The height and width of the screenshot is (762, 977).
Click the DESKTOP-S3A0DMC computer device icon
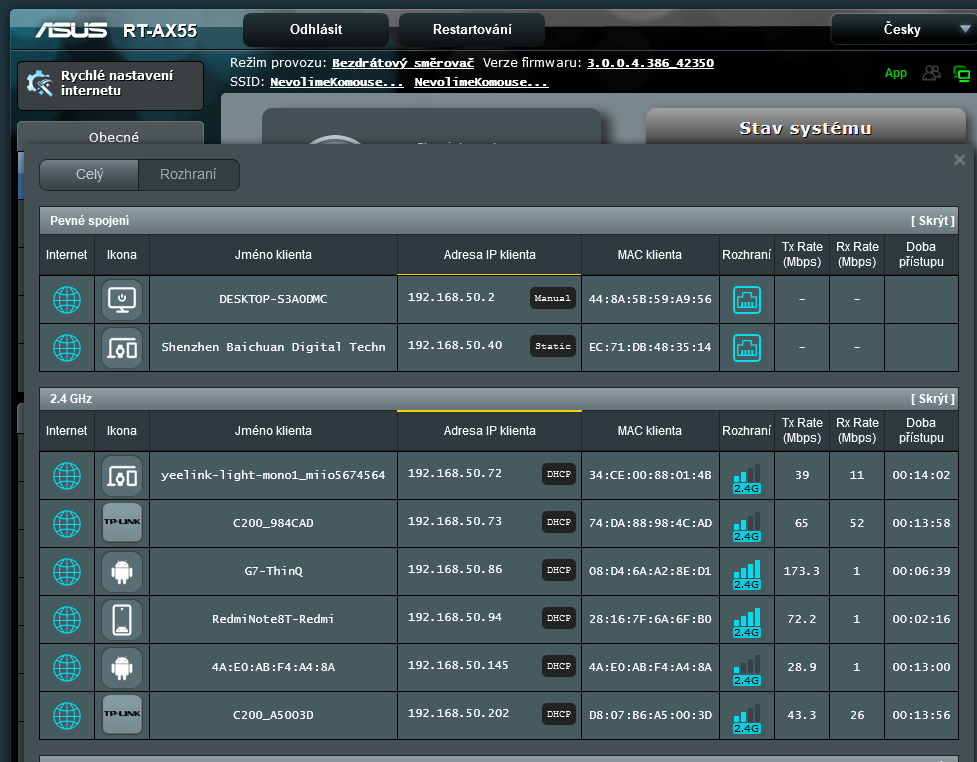[122, 299]
